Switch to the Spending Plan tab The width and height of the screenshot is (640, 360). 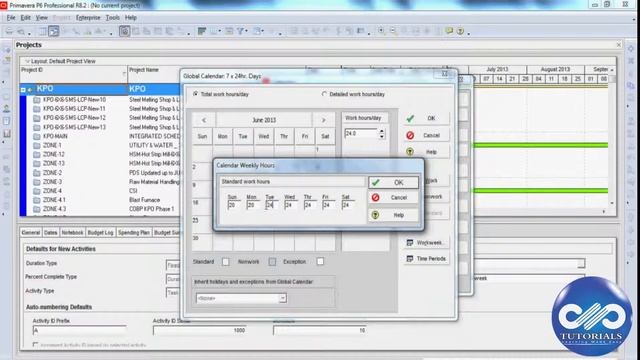[x=134, y=233]
